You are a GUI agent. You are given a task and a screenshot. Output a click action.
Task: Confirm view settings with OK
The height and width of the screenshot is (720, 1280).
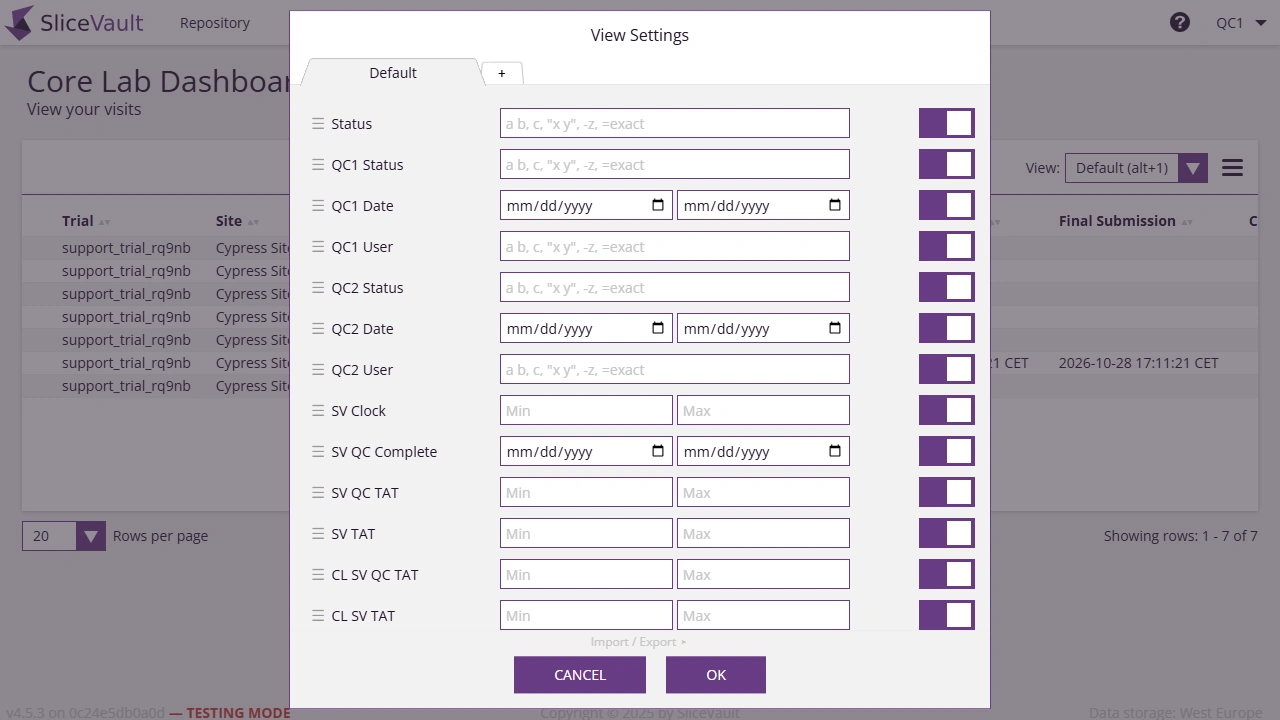[716, 675]
